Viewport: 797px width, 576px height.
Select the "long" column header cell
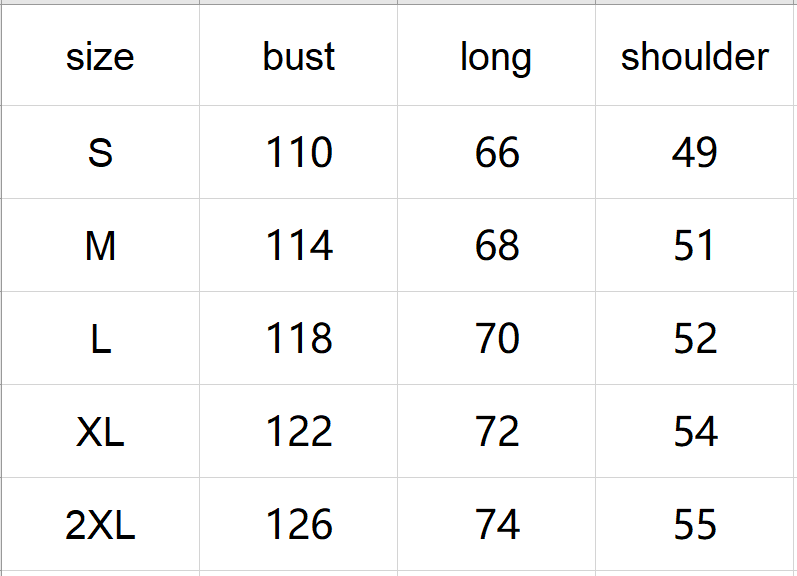pyautogui.click(x=496, y=57)
